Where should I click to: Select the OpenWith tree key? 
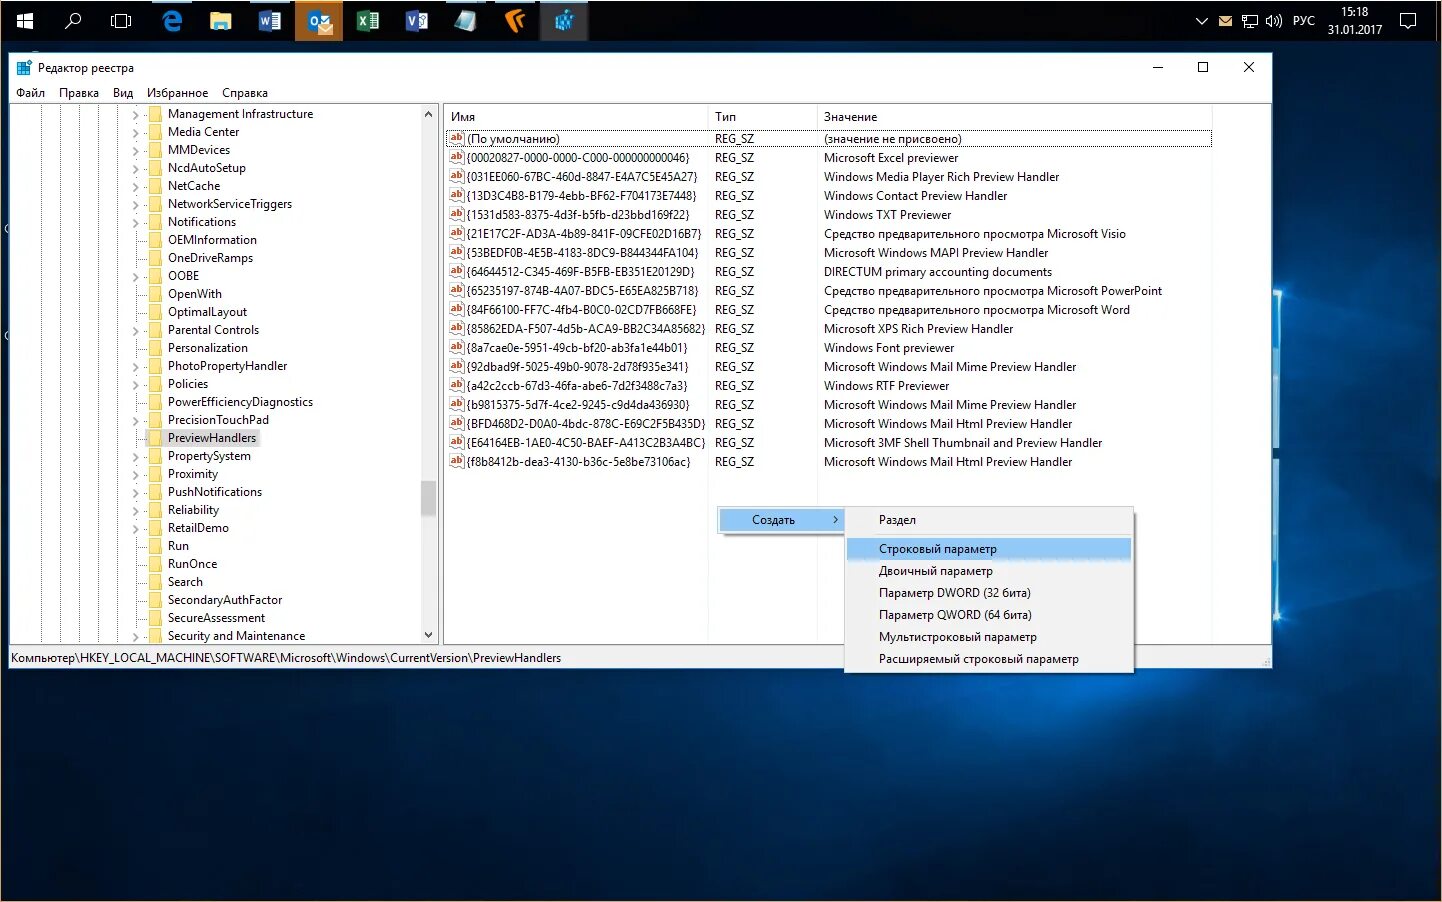(x=195, y=294)
